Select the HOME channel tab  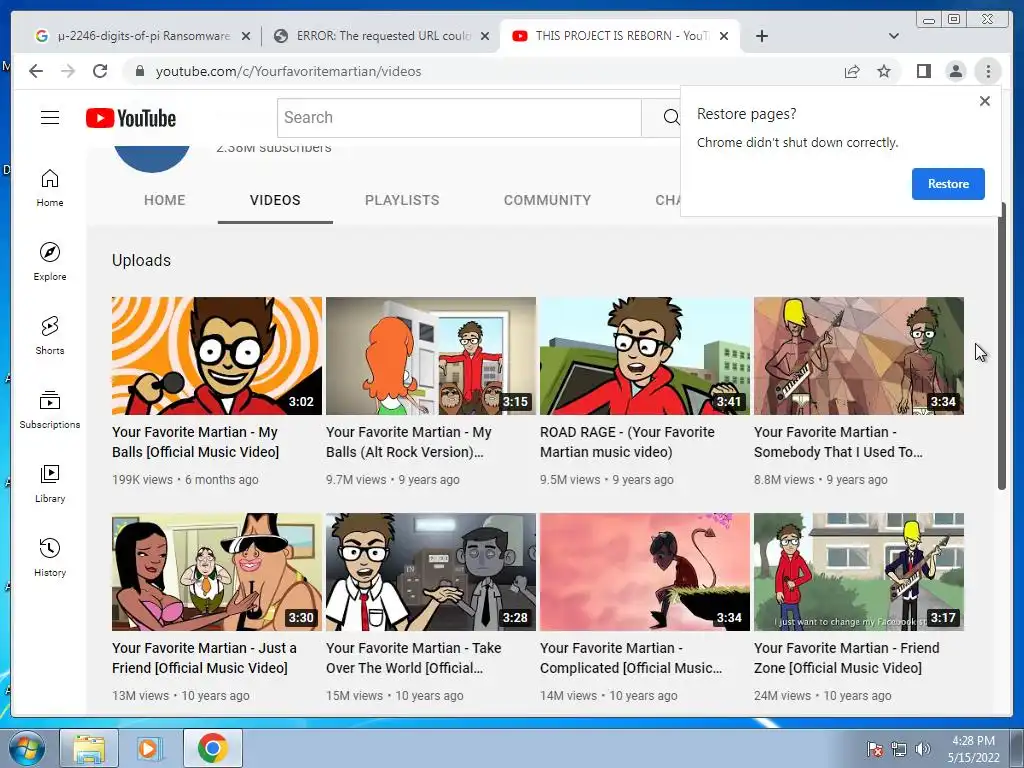pyautogui.click(x=165, y=200)
